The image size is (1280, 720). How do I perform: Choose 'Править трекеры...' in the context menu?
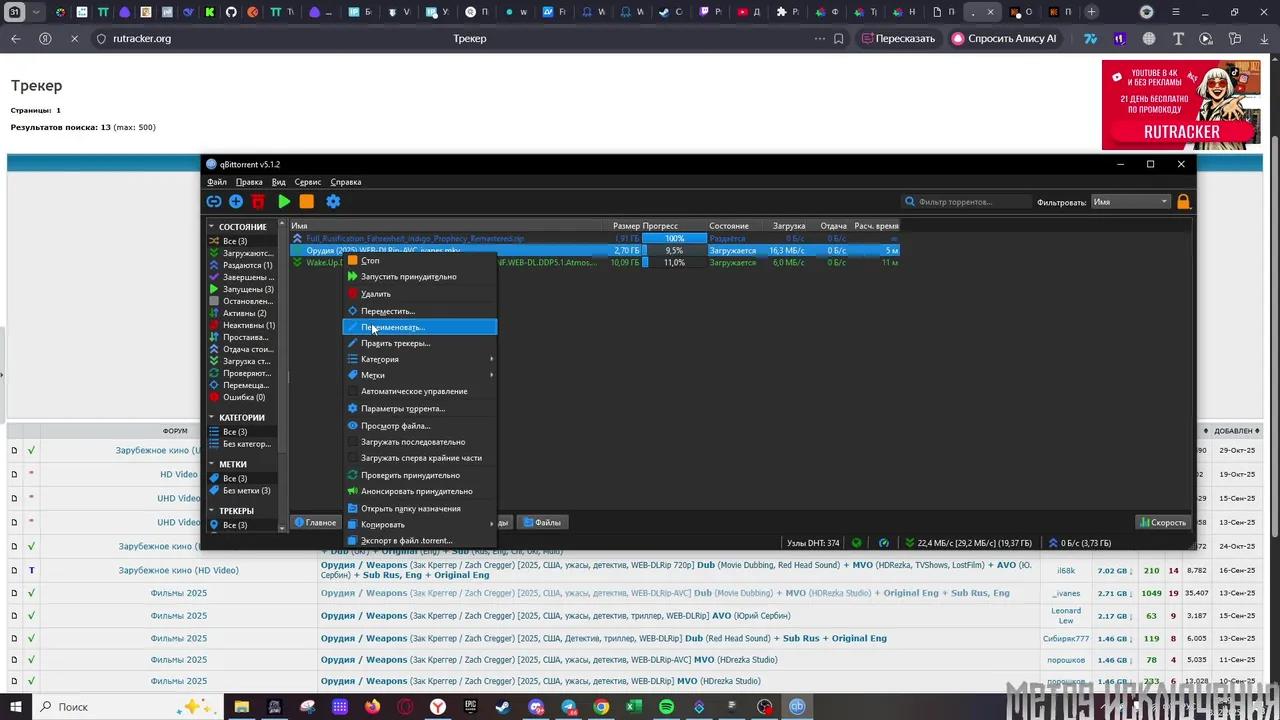point(420,343)
